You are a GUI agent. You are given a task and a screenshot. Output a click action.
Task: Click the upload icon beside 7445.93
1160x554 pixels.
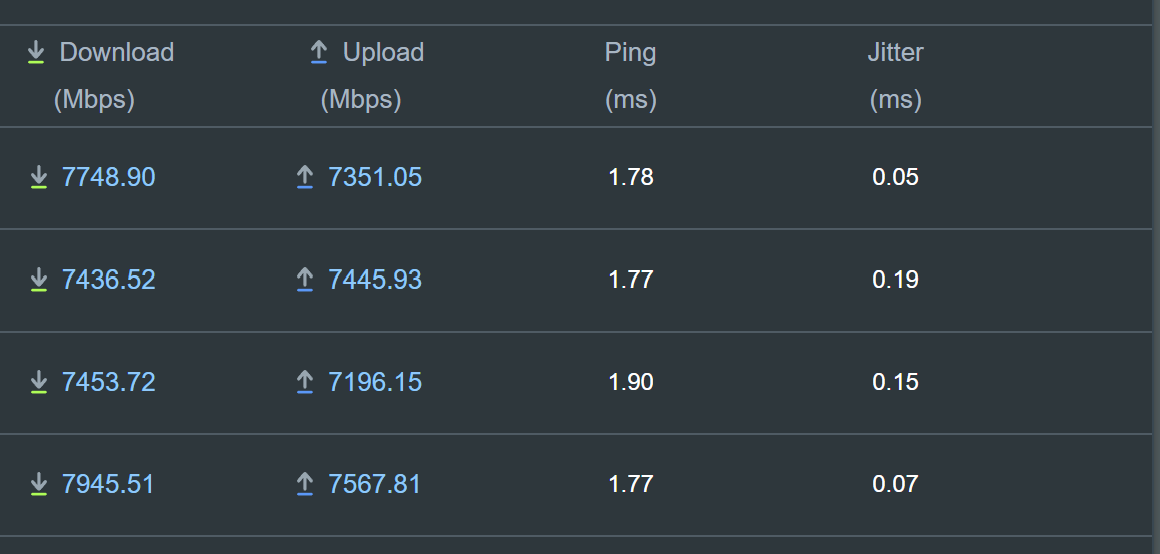305,280
